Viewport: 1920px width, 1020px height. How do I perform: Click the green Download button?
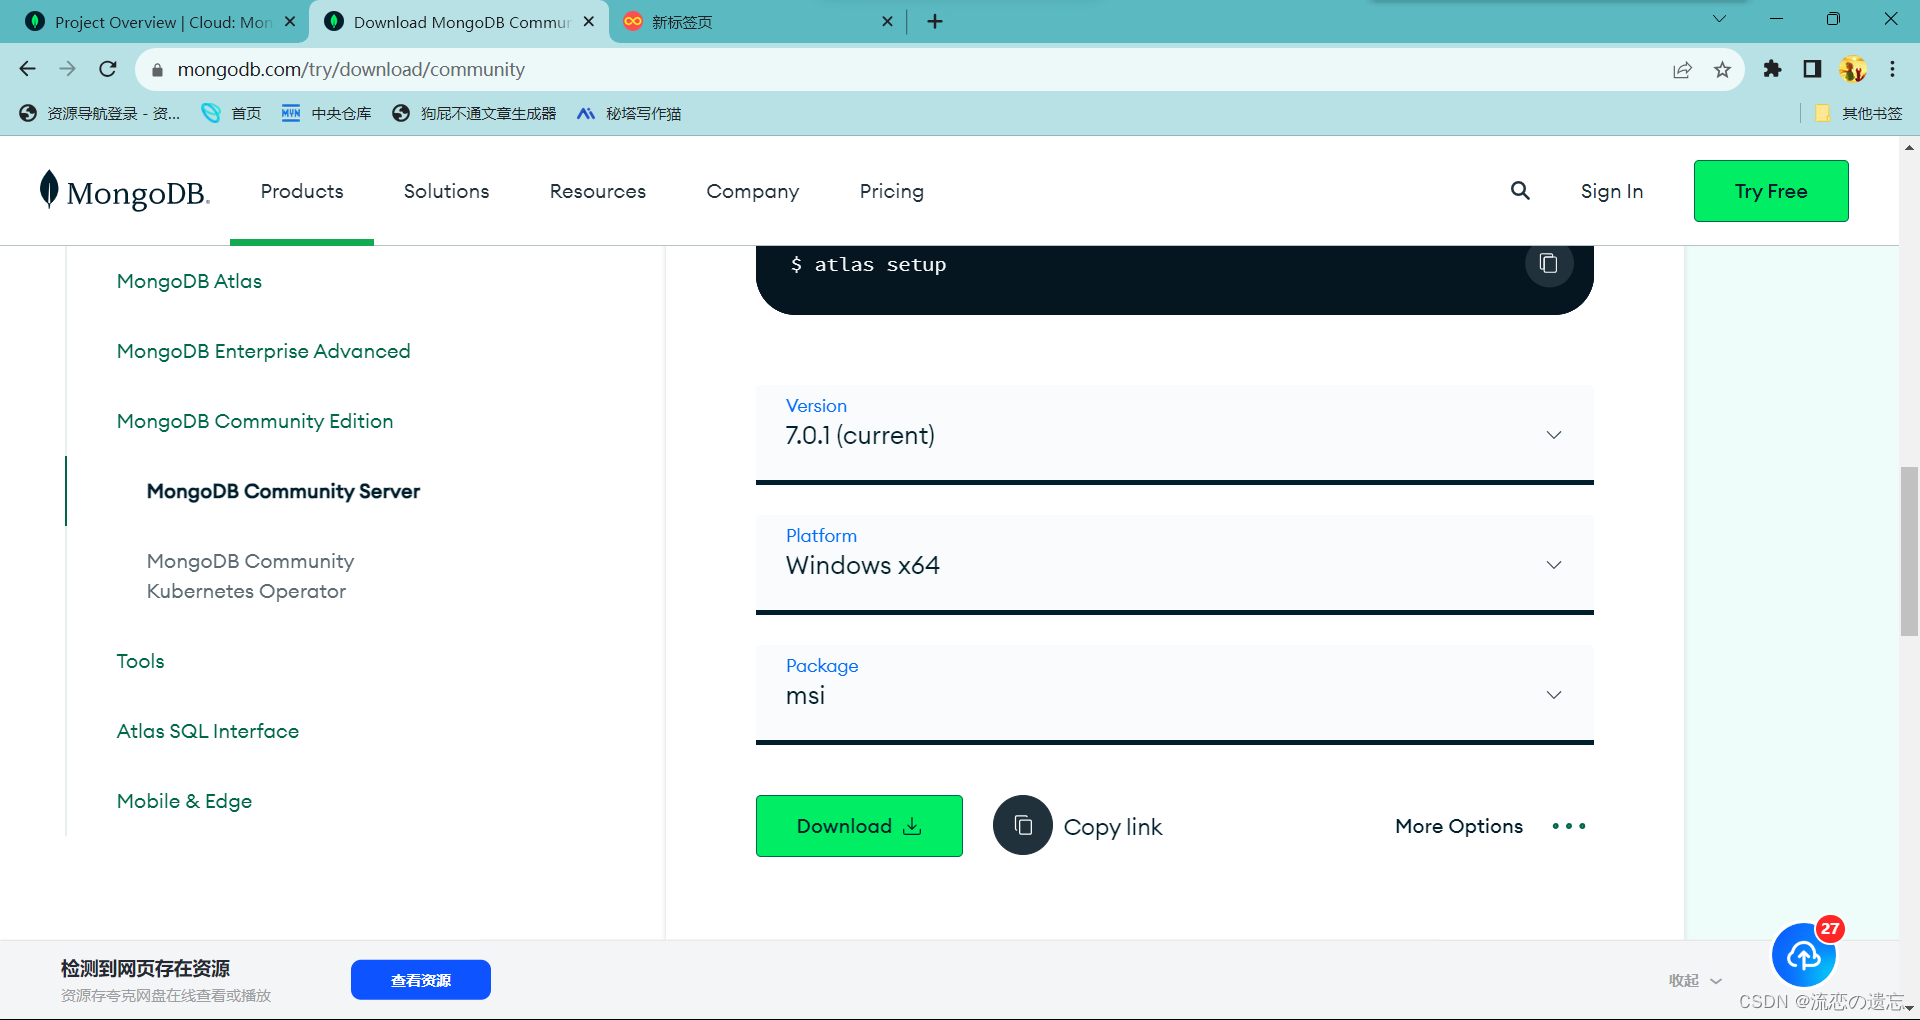pos(859,826)
